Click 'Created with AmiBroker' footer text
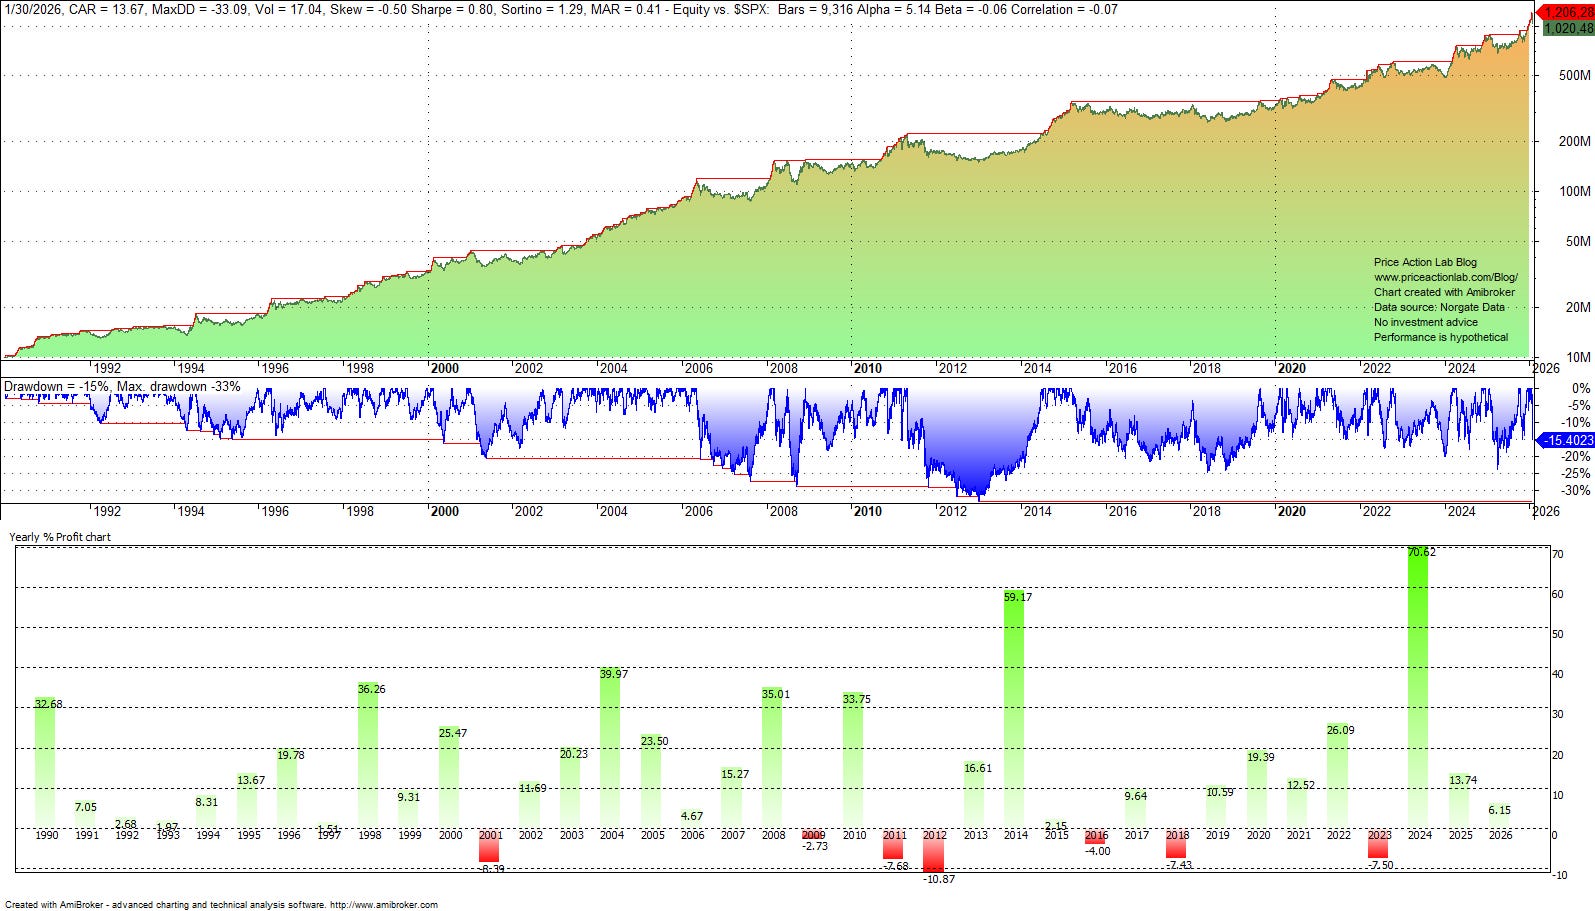The image size is (1595, 911). click(x=53, y=904)
